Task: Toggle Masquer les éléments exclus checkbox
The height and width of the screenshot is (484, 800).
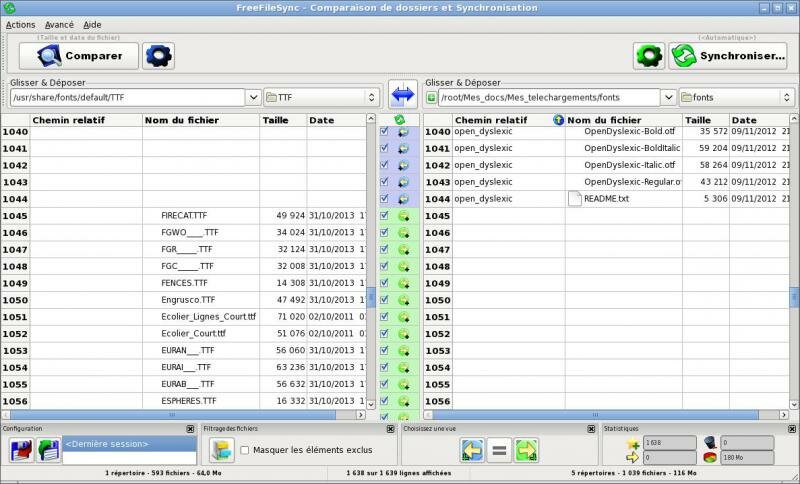Action: tap(245, 450)
